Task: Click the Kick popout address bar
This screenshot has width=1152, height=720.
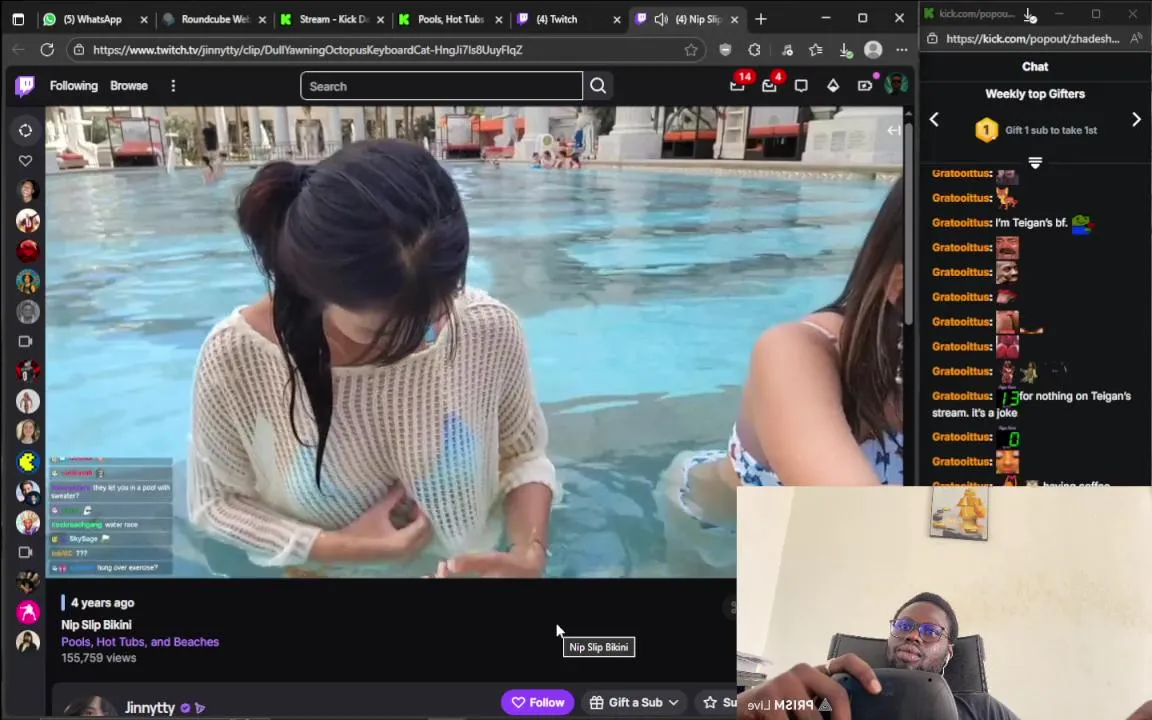Action: point(1032,39)
